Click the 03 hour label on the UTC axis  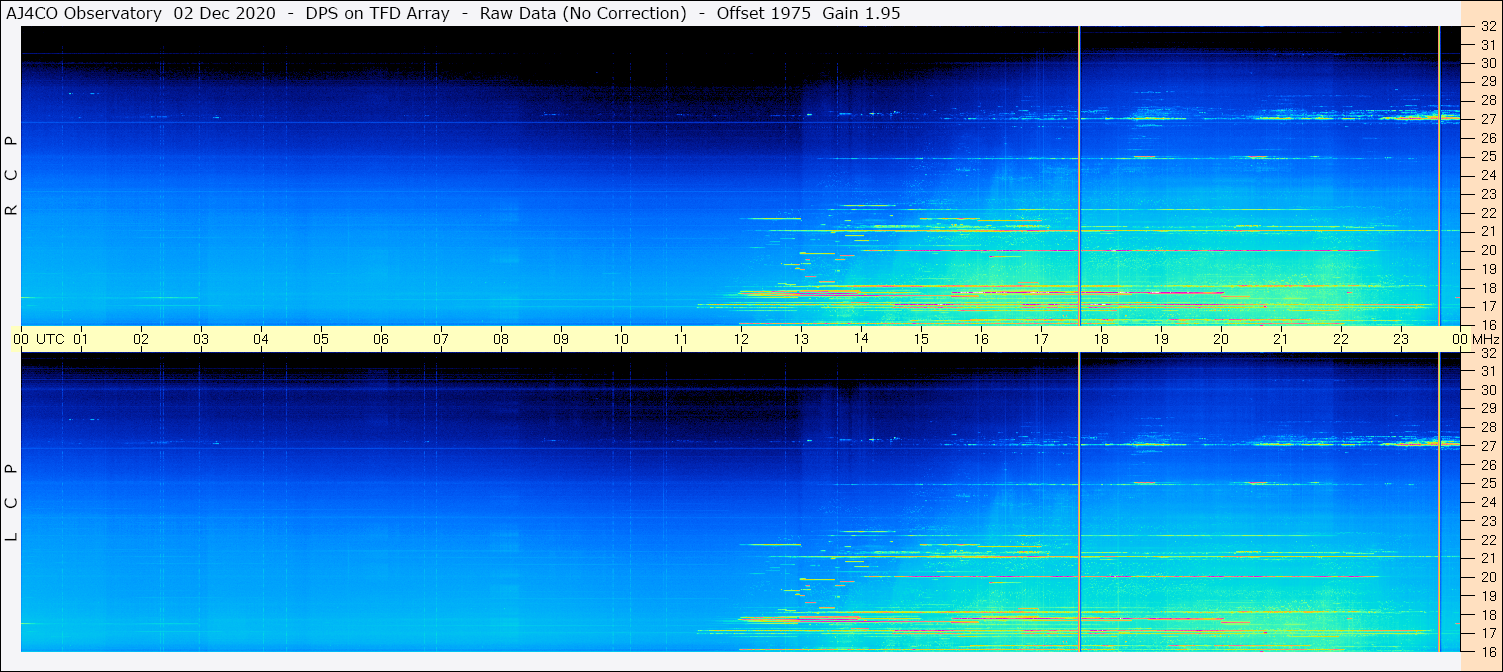(x=201, y=339)
